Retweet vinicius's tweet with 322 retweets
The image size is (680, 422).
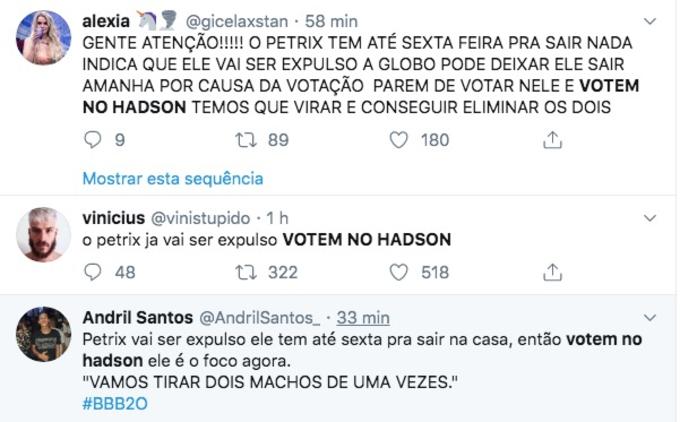[x=244, y=271]
